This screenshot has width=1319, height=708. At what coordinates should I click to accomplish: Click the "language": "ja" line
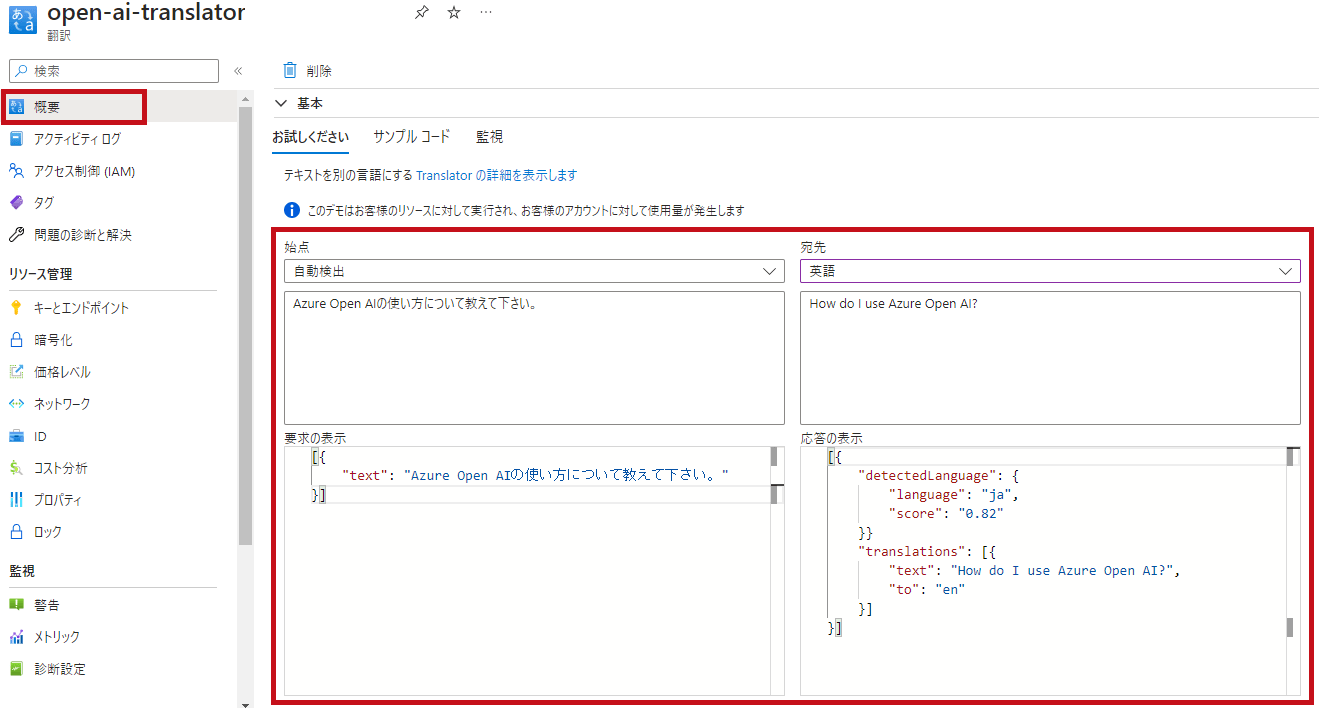click(953, 494)
